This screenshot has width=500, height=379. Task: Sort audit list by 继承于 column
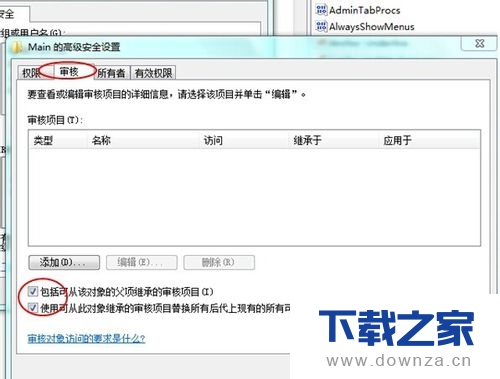334,140
